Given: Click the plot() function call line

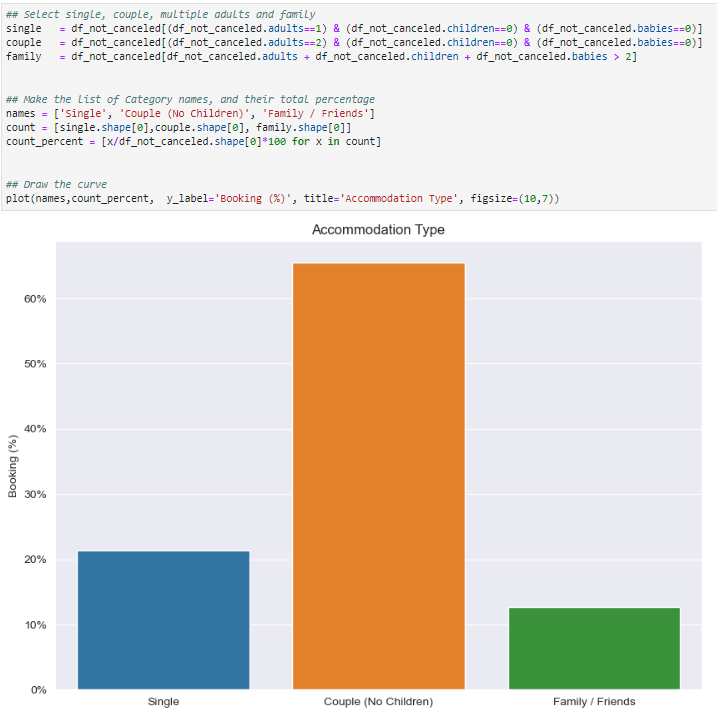Looking at the screenshot, I should pos(280,199).
